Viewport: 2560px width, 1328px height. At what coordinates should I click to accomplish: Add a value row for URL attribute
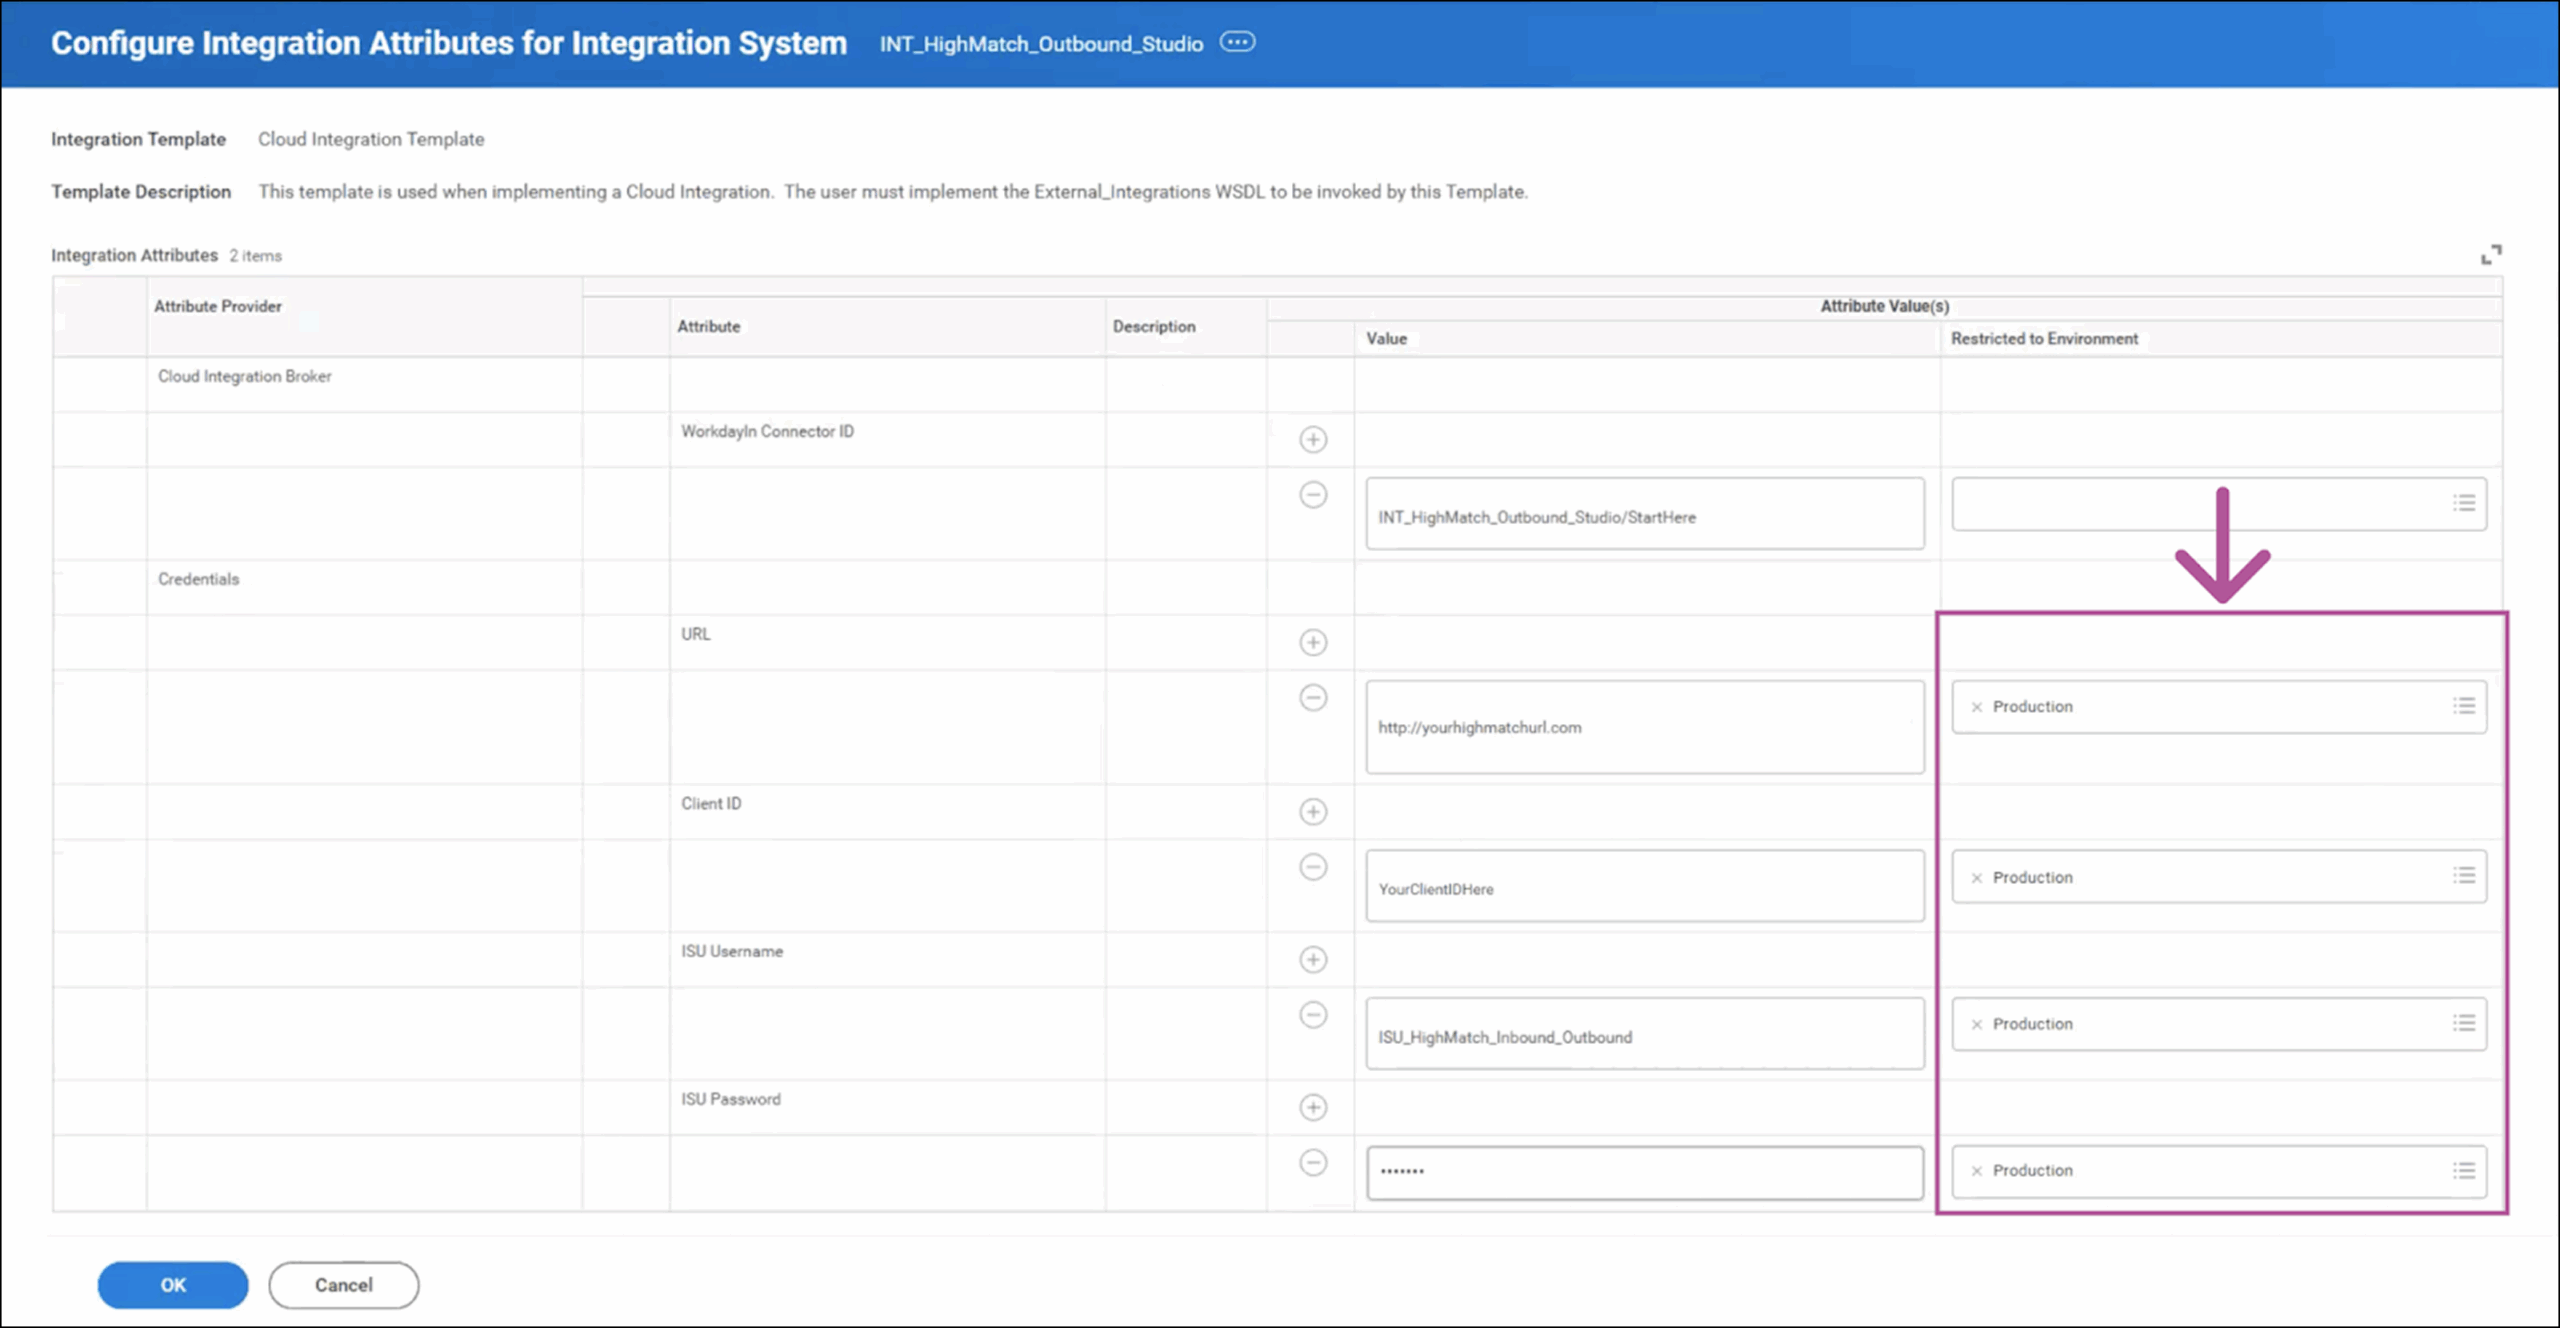1313,642
